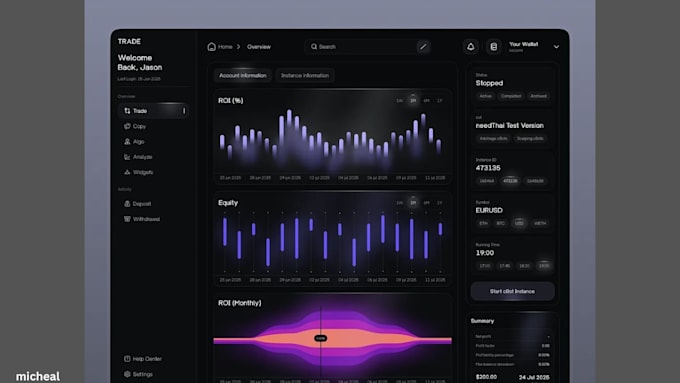The height and width of the screenshot is (383, 680).
Task: Select the Completed status chip
Action: 511,96
